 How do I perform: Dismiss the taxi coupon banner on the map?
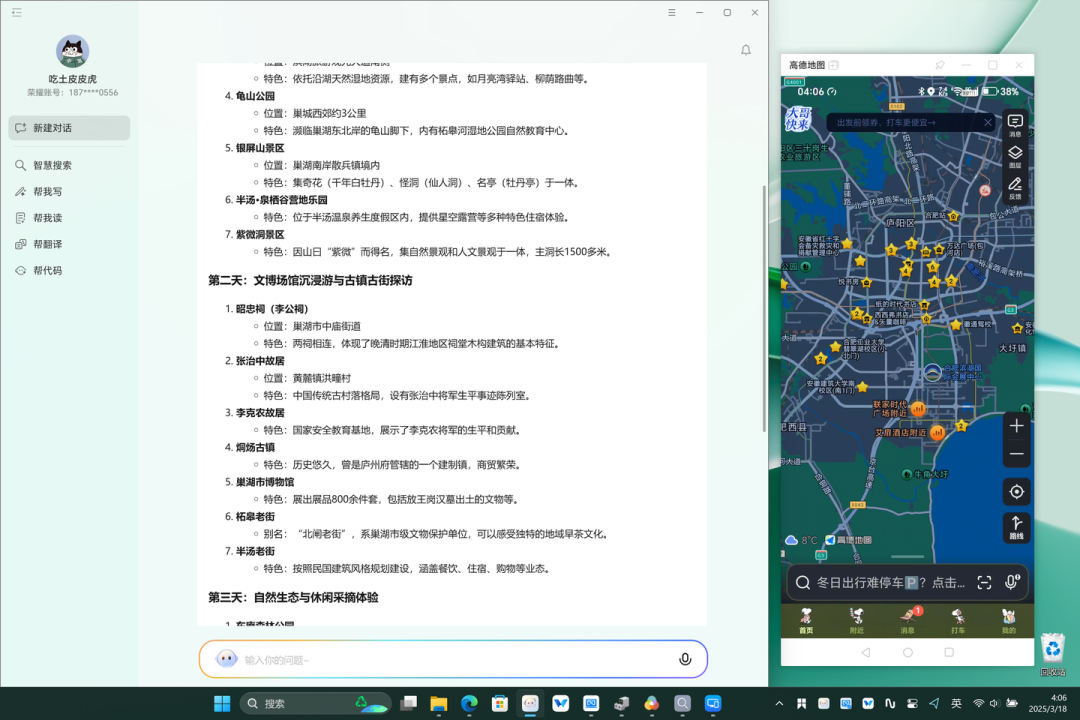point(988,123)
